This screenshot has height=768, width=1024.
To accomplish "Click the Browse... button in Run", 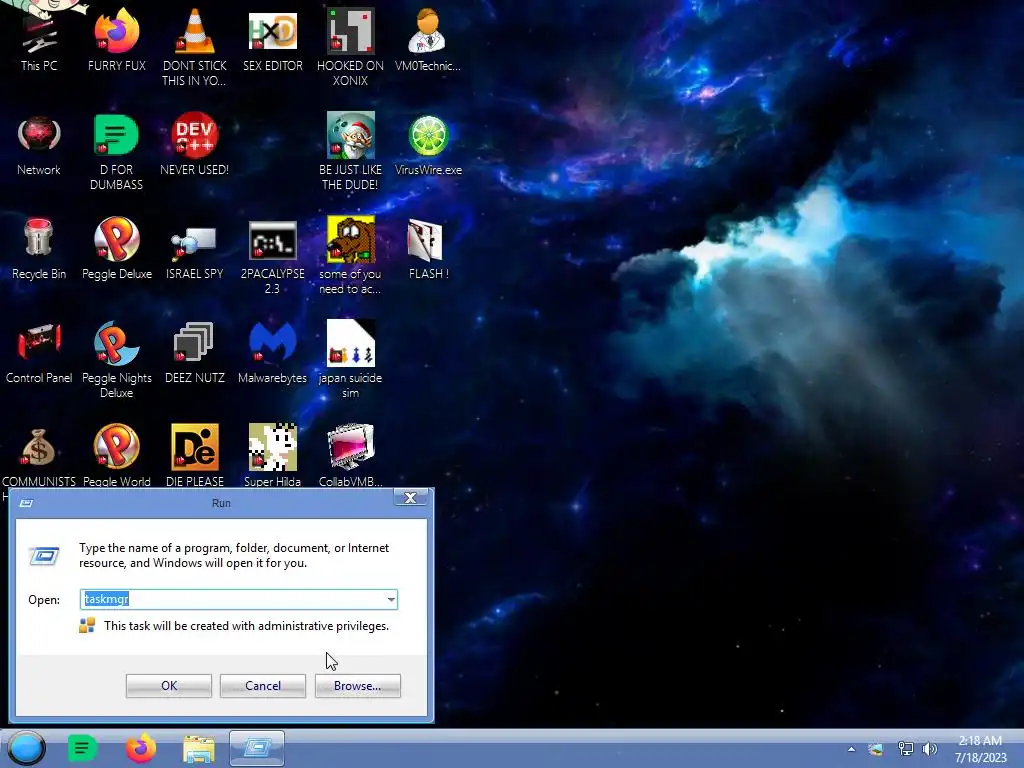I will [x=357, y=686].
